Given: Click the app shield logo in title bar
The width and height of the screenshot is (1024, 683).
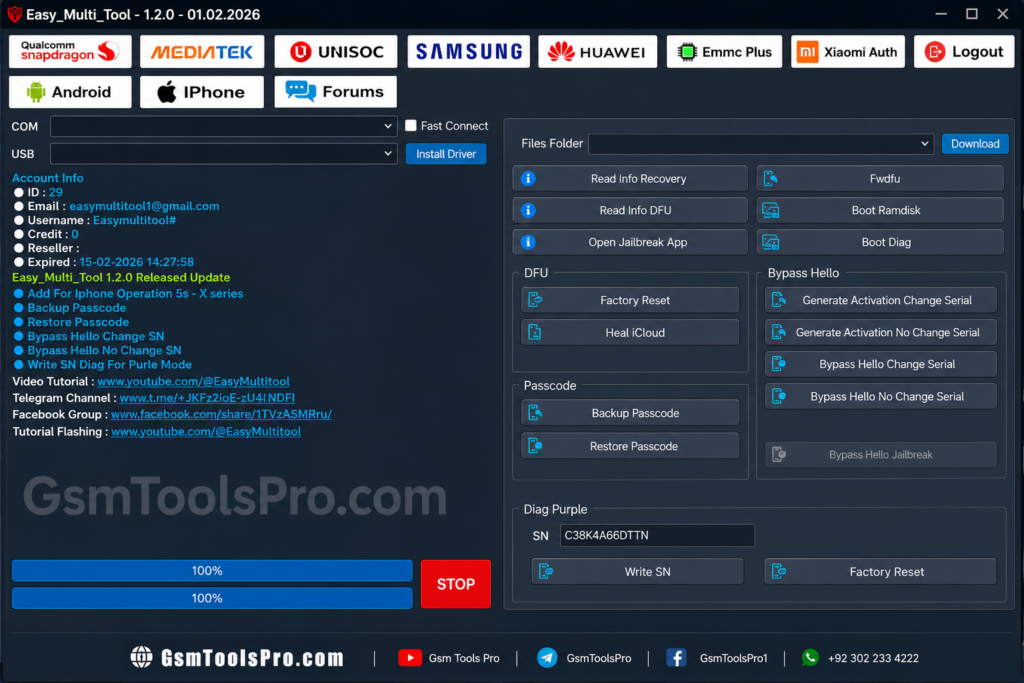Looking at the screenshot, I should (x=14, y=14).
